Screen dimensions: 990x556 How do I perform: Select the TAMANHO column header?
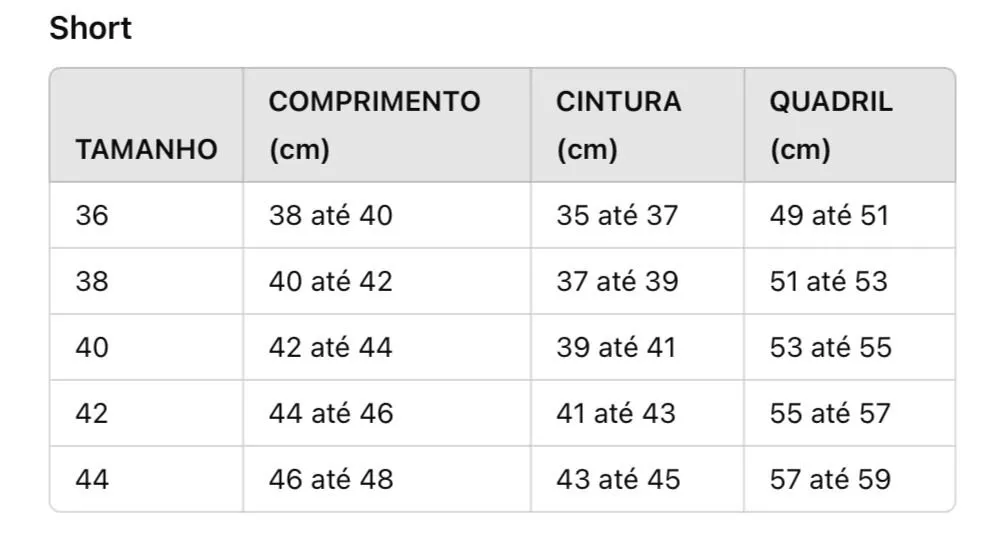pyautogui.click(x=146, y=125)
